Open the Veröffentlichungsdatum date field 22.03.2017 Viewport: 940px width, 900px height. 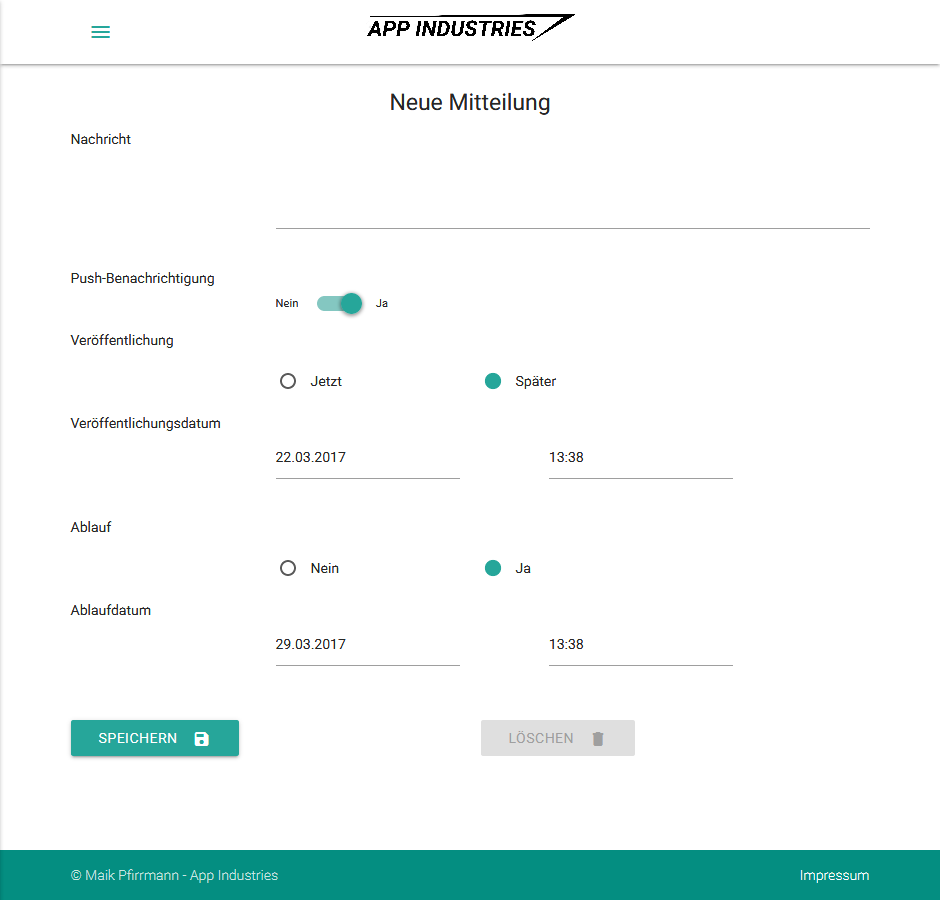(x=367, y=458)
